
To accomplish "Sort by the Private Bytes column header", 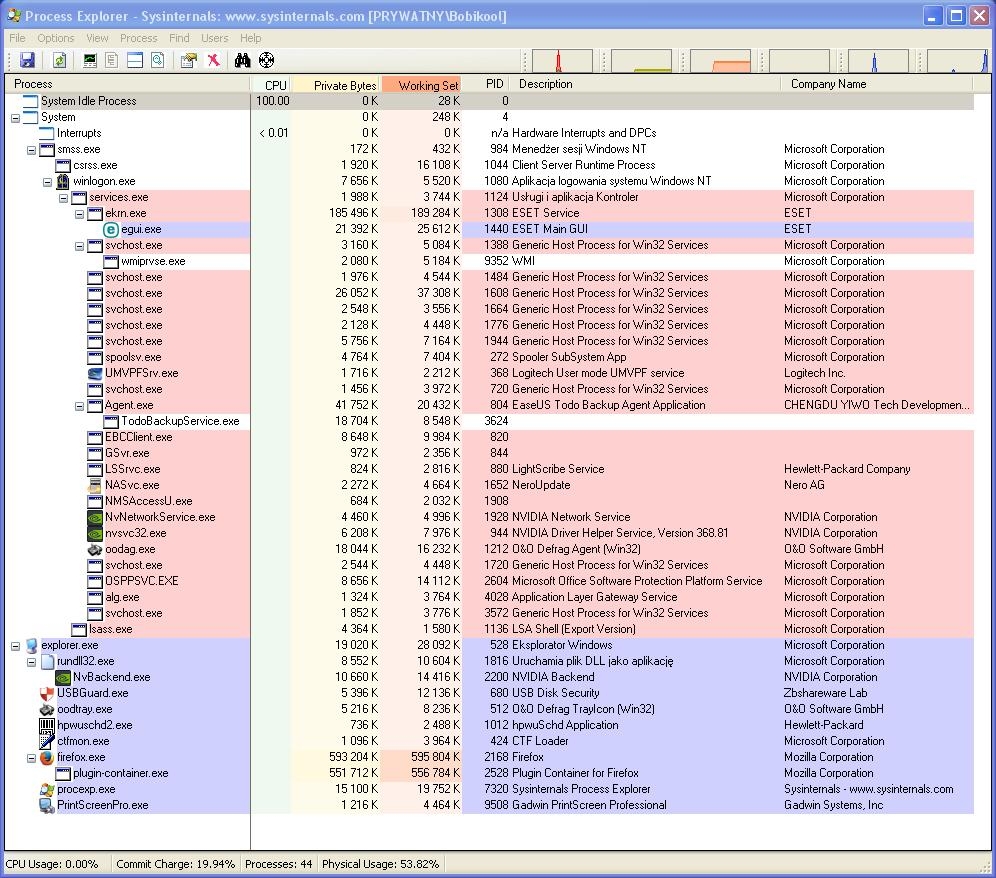I will tap(337, 84).
